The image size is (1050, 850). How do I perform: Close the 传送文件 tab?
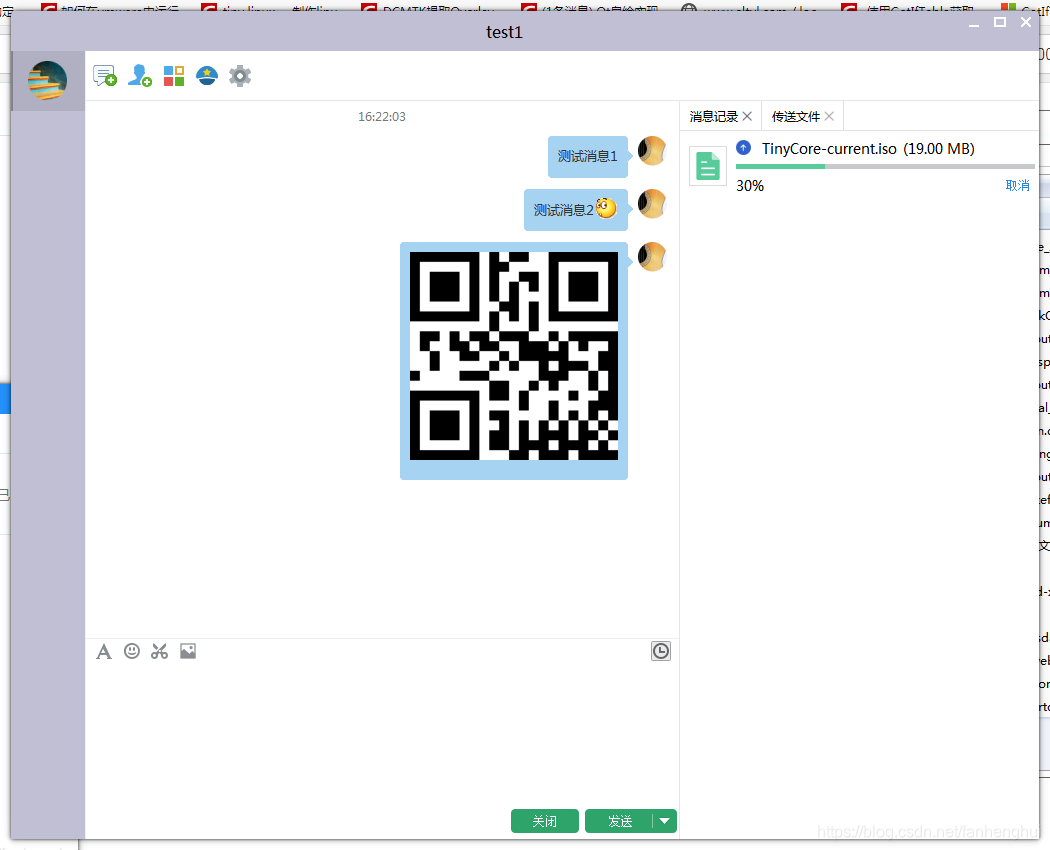(x=829, y=116)
